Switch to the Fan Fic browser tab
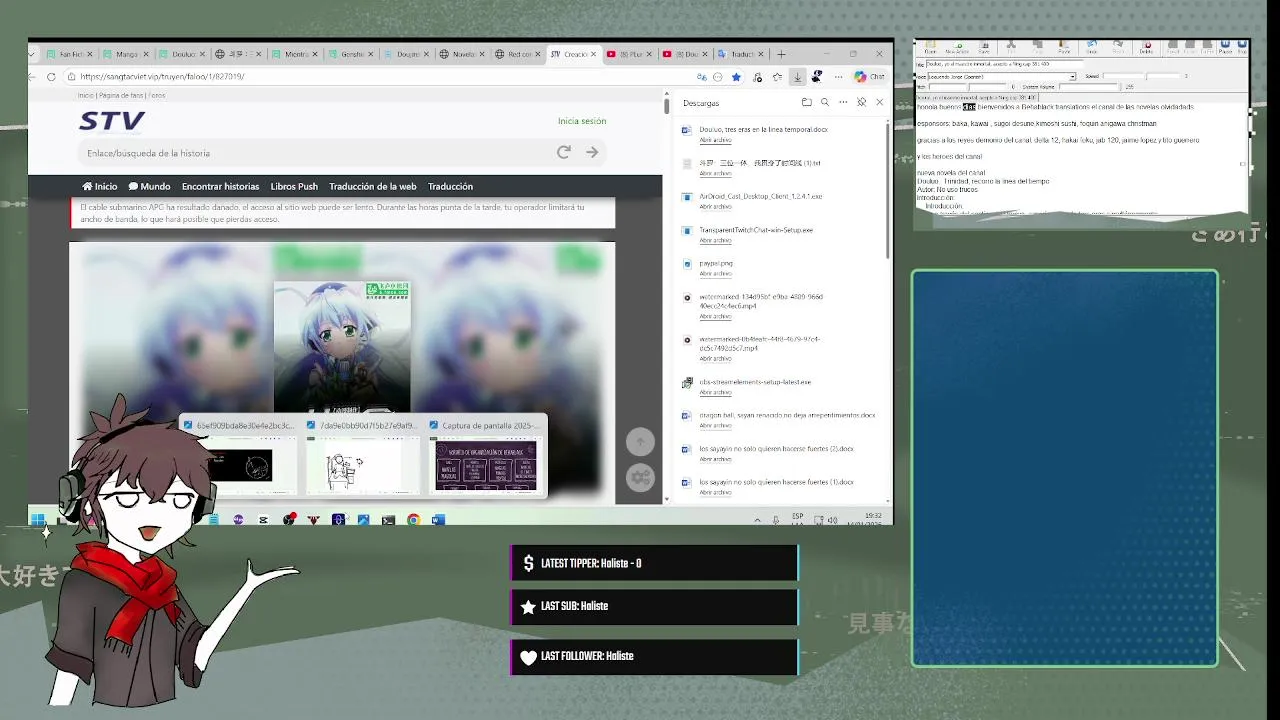1280x720 pixels. click(70, 54)
